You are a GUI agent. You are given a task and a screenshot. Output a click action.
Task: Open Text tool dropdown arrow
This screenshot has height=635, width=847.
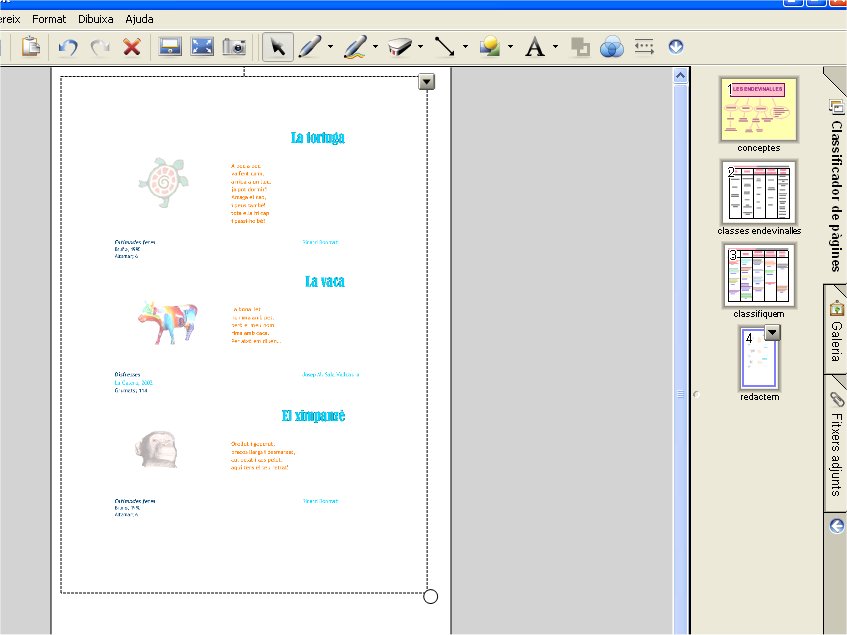point(555,47)
